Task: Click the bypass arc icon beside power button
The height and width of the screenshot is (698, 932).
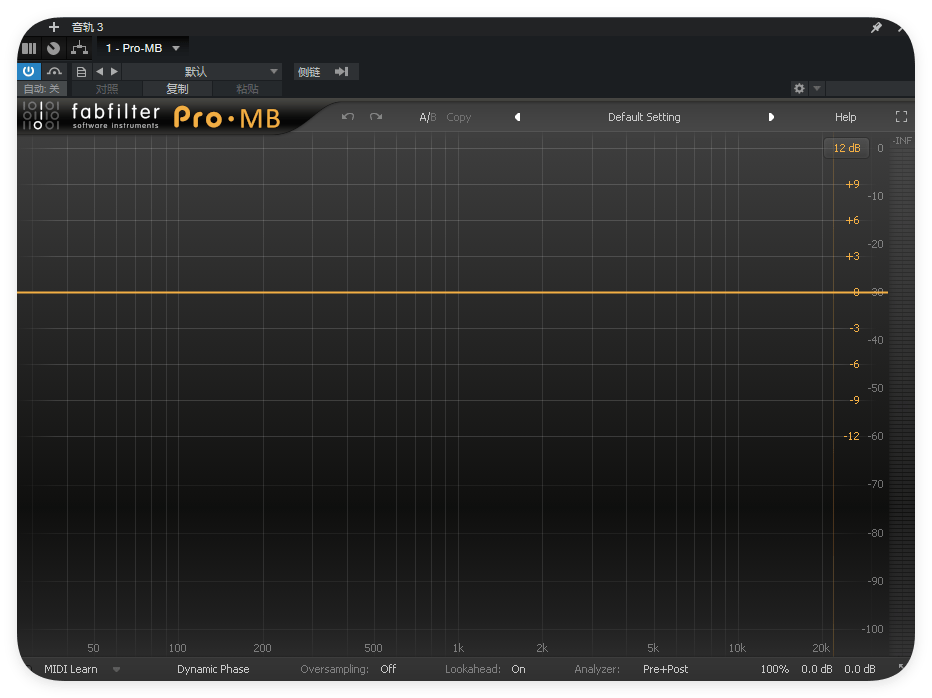Action: click(54, 71)
